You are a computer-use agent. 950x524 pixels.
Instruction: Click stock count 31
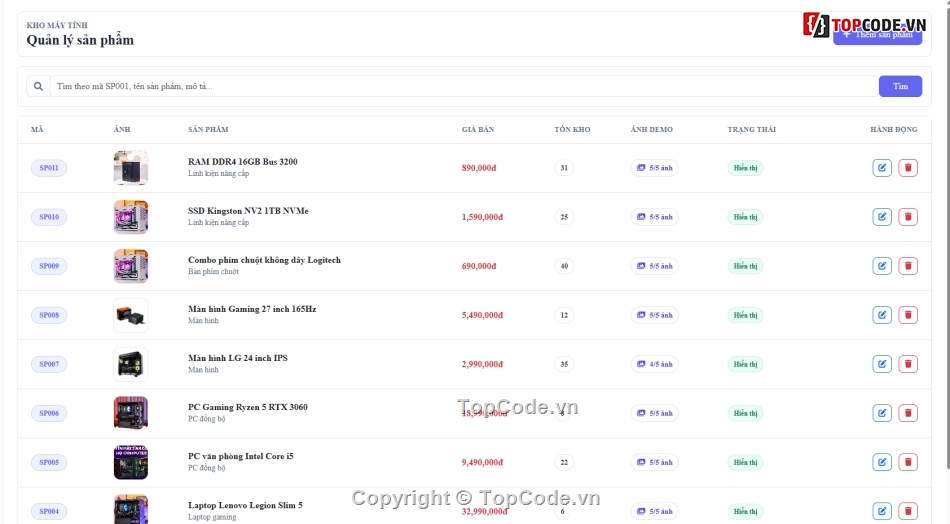pyautogui.click(x=564, y=168)
